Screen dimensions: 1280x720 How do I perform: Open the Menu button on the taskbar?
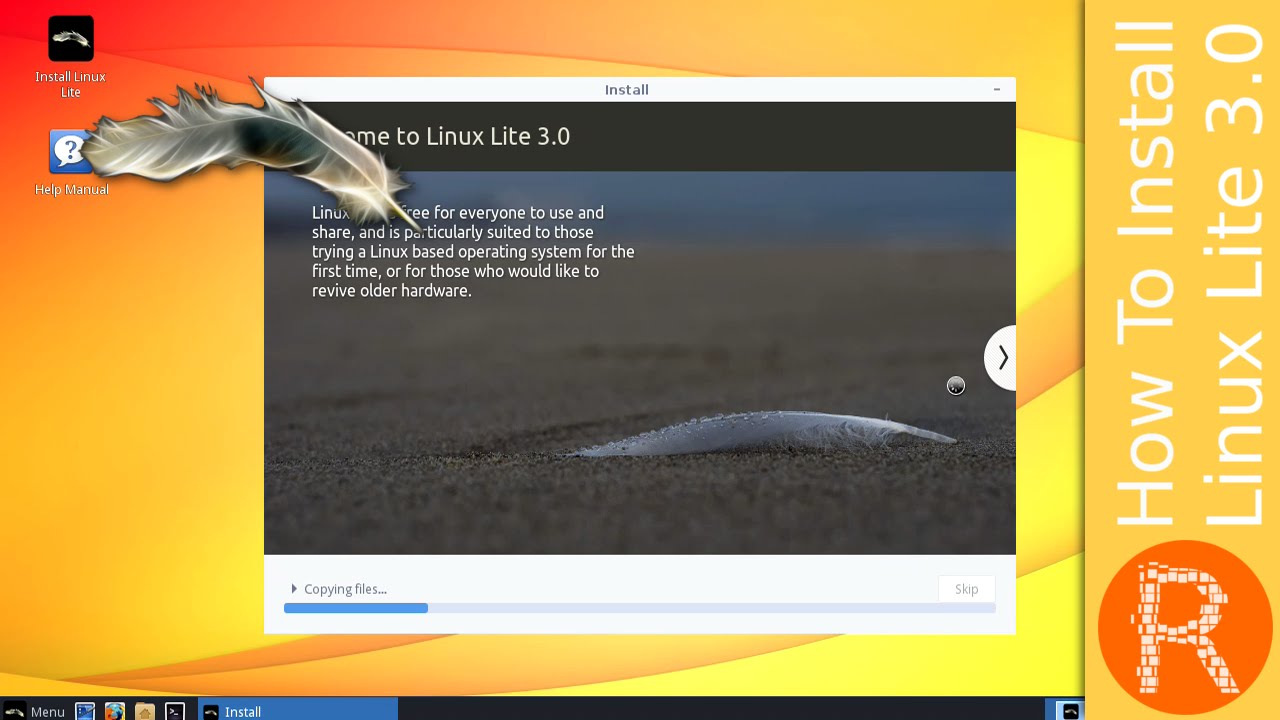coord(35,711)
